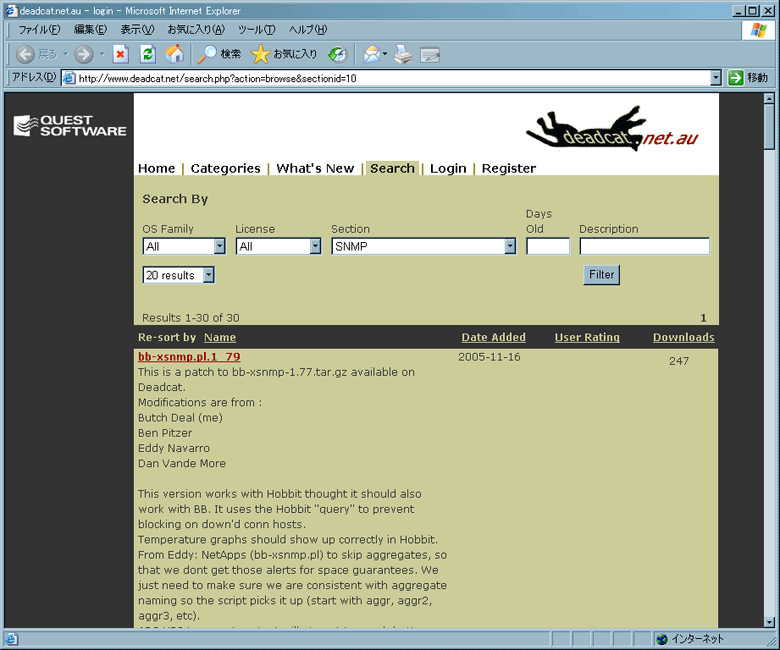Re-sort results by Name
Screen dimensions: 780x650
(x=220, y=337)
